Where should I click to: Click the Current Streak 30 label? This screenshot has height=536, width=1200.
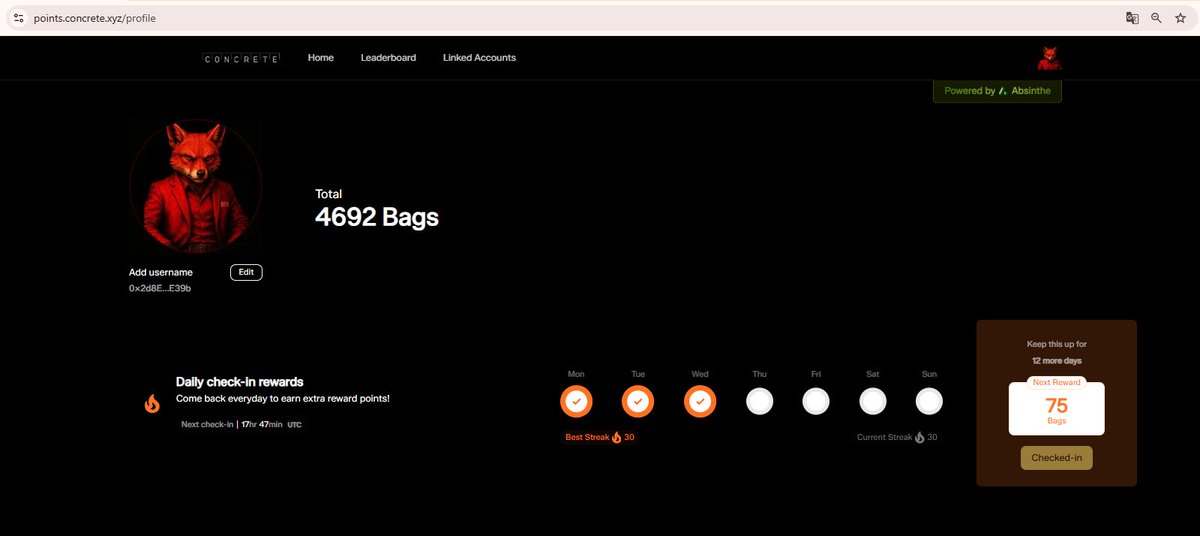click(897, 437)
